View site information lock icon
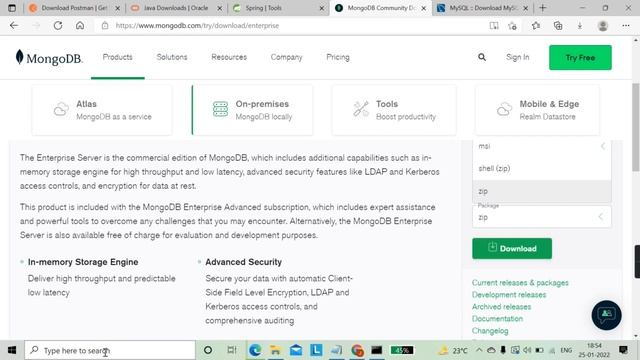Image resolution: width=640 pixels, height=360 pixels. [x=105, y=25]
